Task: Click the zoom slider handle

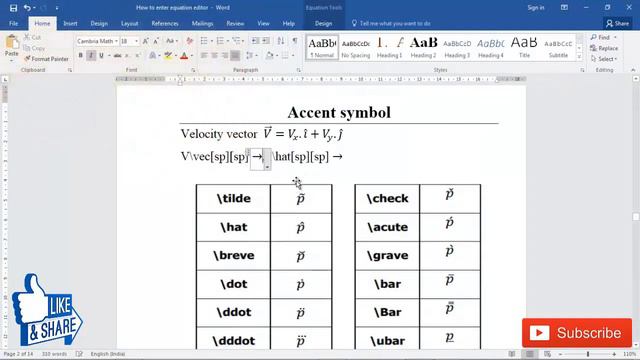Action: pos(588,354)
